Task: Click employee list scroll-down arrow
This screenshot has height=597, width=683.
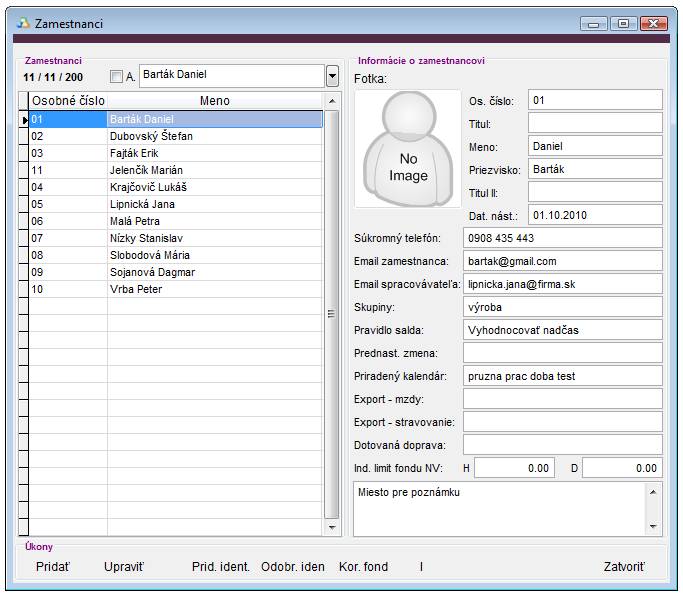Action: pyautogui.click(x=332, y=527)
